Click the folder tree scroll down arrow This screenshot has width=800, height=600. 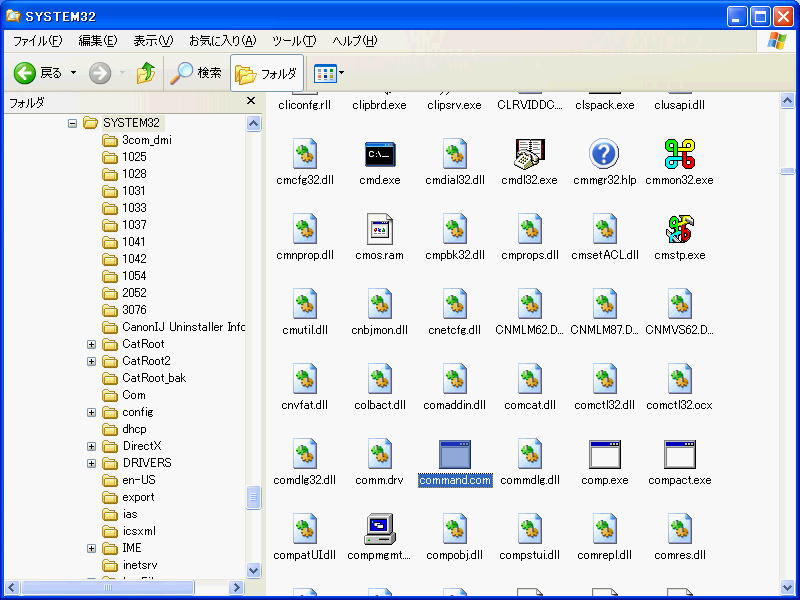tap(254, 570)
